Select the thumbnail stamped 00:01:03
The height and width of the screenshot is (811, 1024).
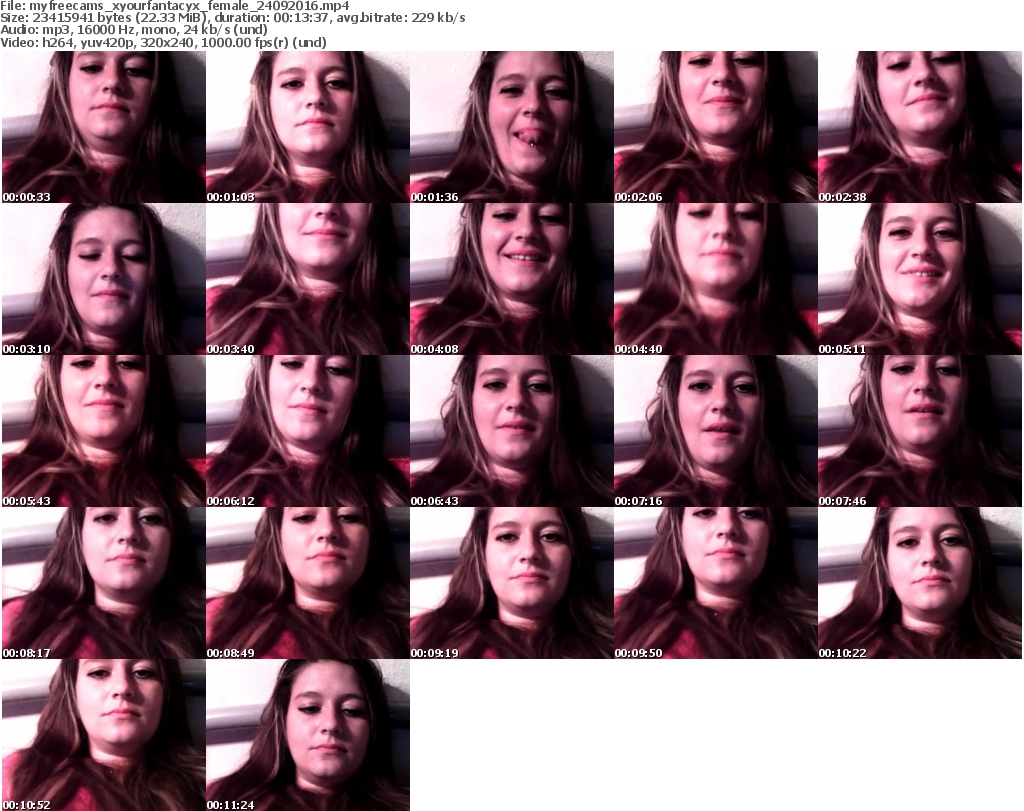pos(308,127)
